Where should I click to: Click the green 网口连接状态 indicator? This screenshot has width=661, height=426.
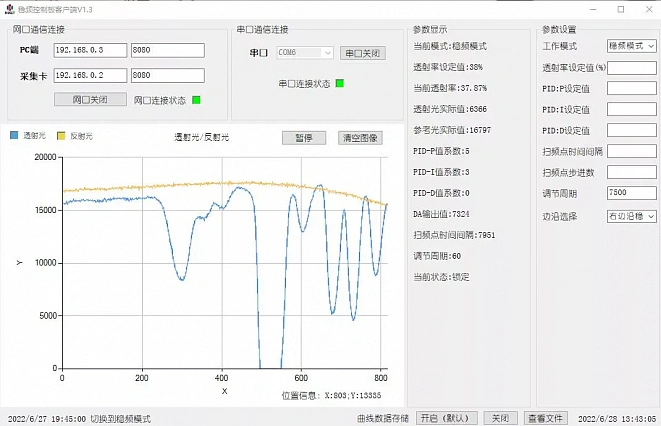tap(196, 100)
